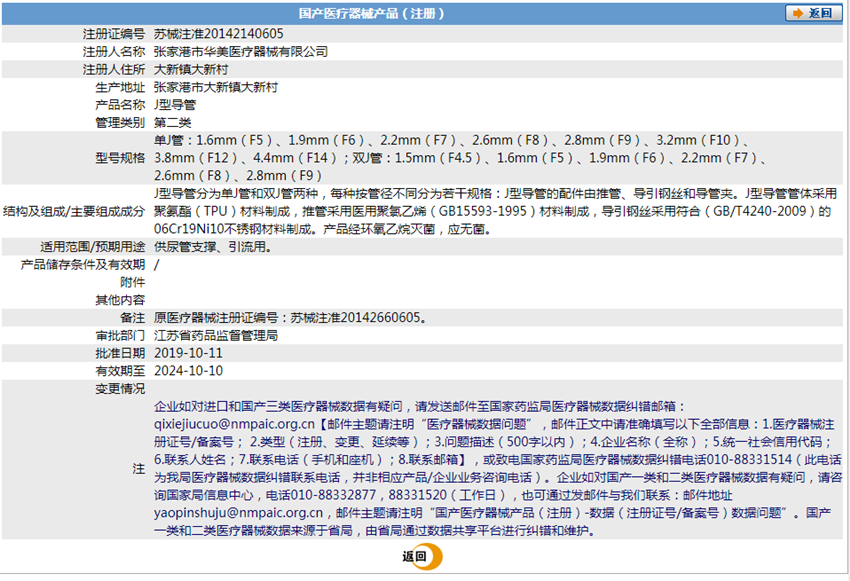Click composition line starting 06Cr19Ni10不锈钢材料

[x=323, y=229]
